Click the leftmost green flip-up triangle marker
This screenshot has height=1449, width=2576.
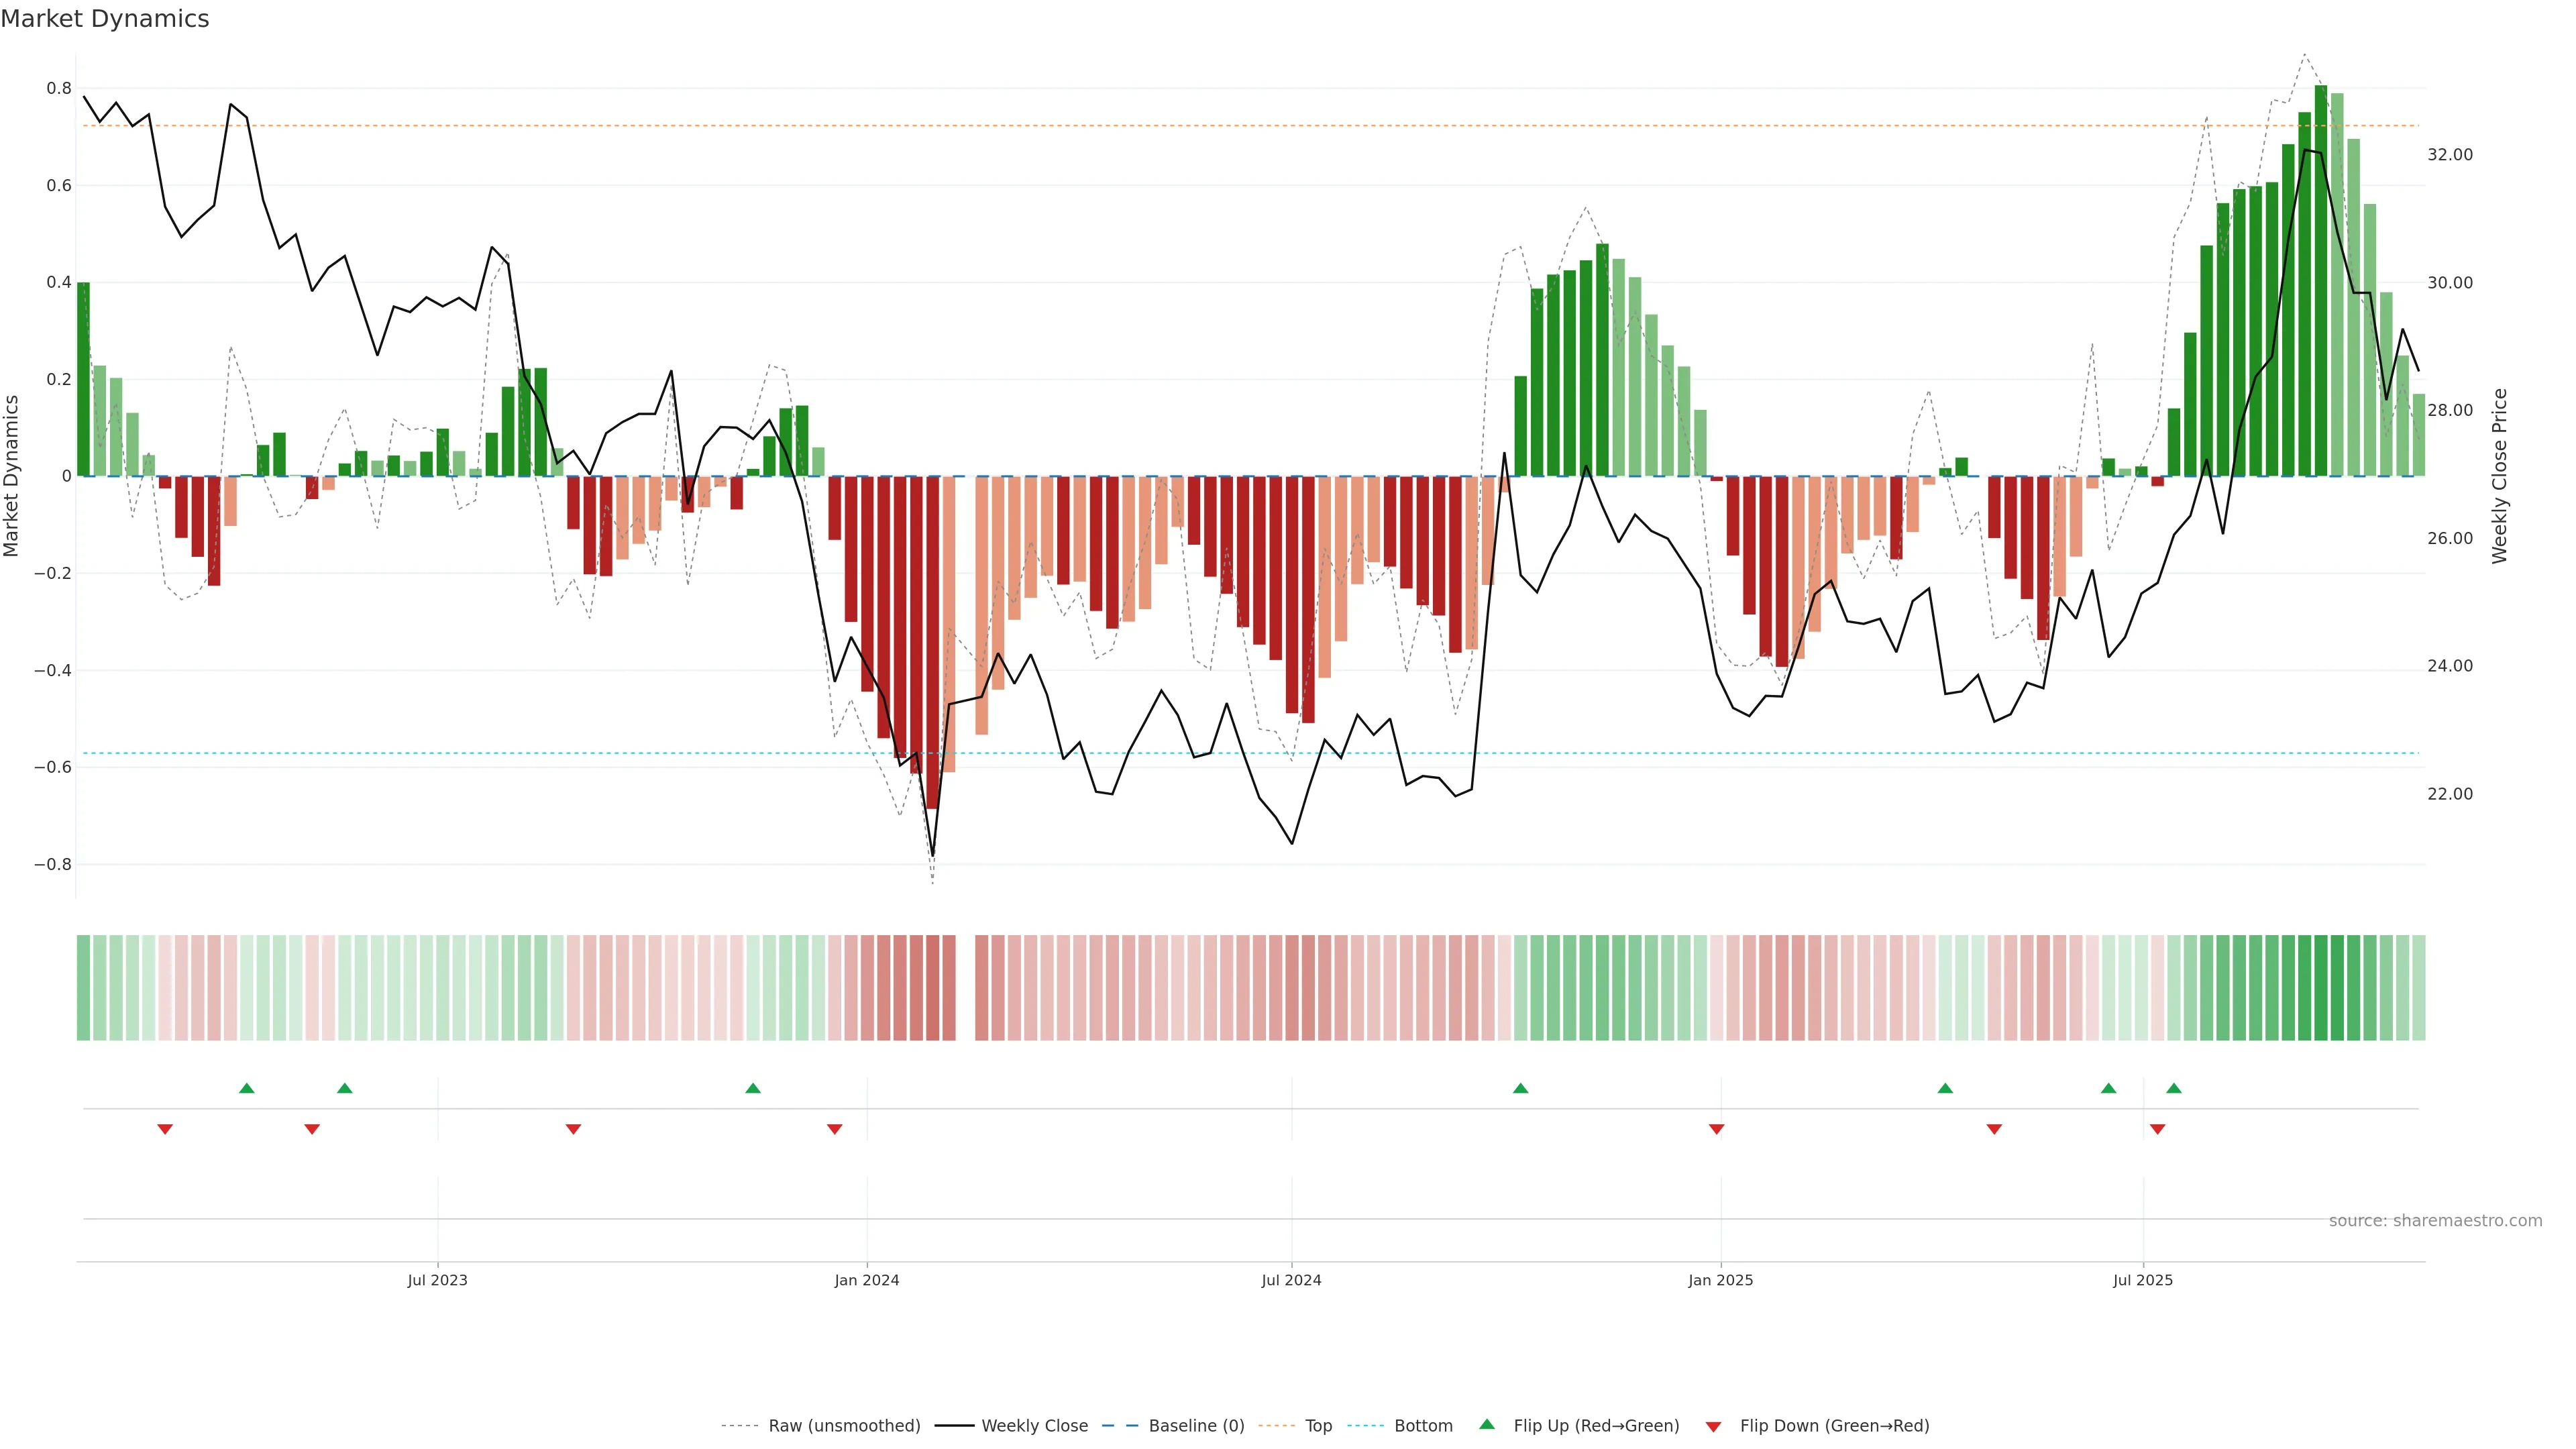pyautogui.click(x=247, y=1088)
